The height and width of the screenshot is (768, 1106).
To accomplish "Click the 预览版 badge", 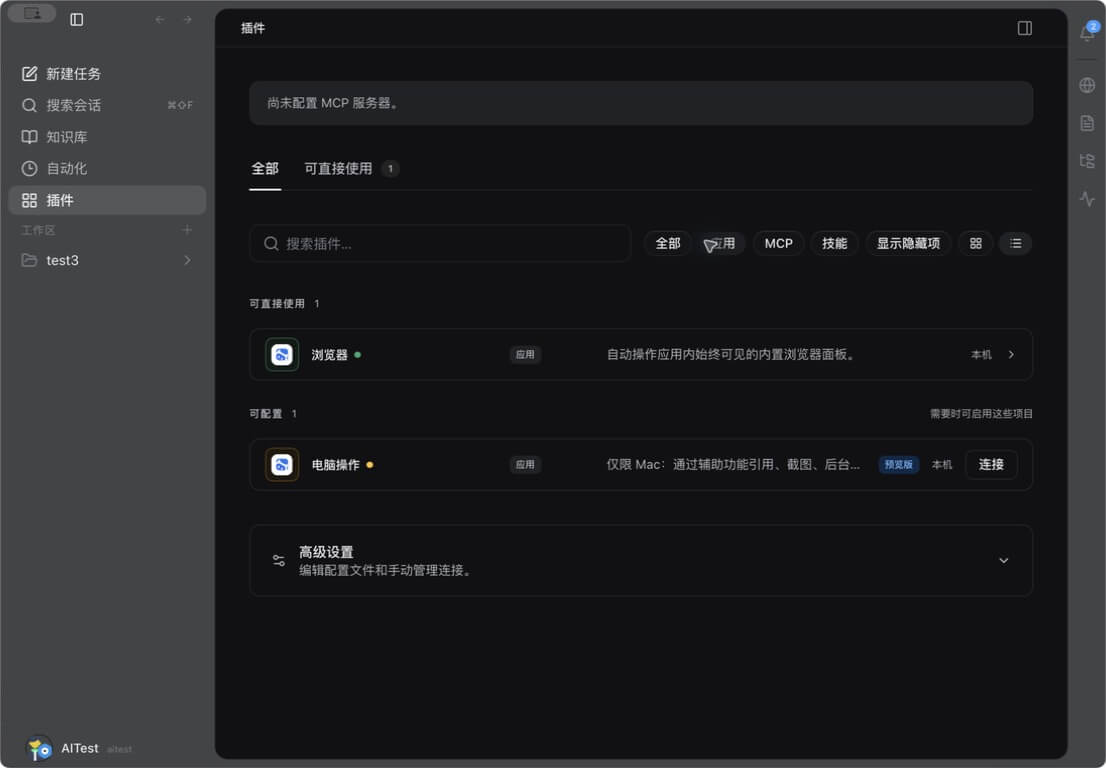I will pos(899,465).
